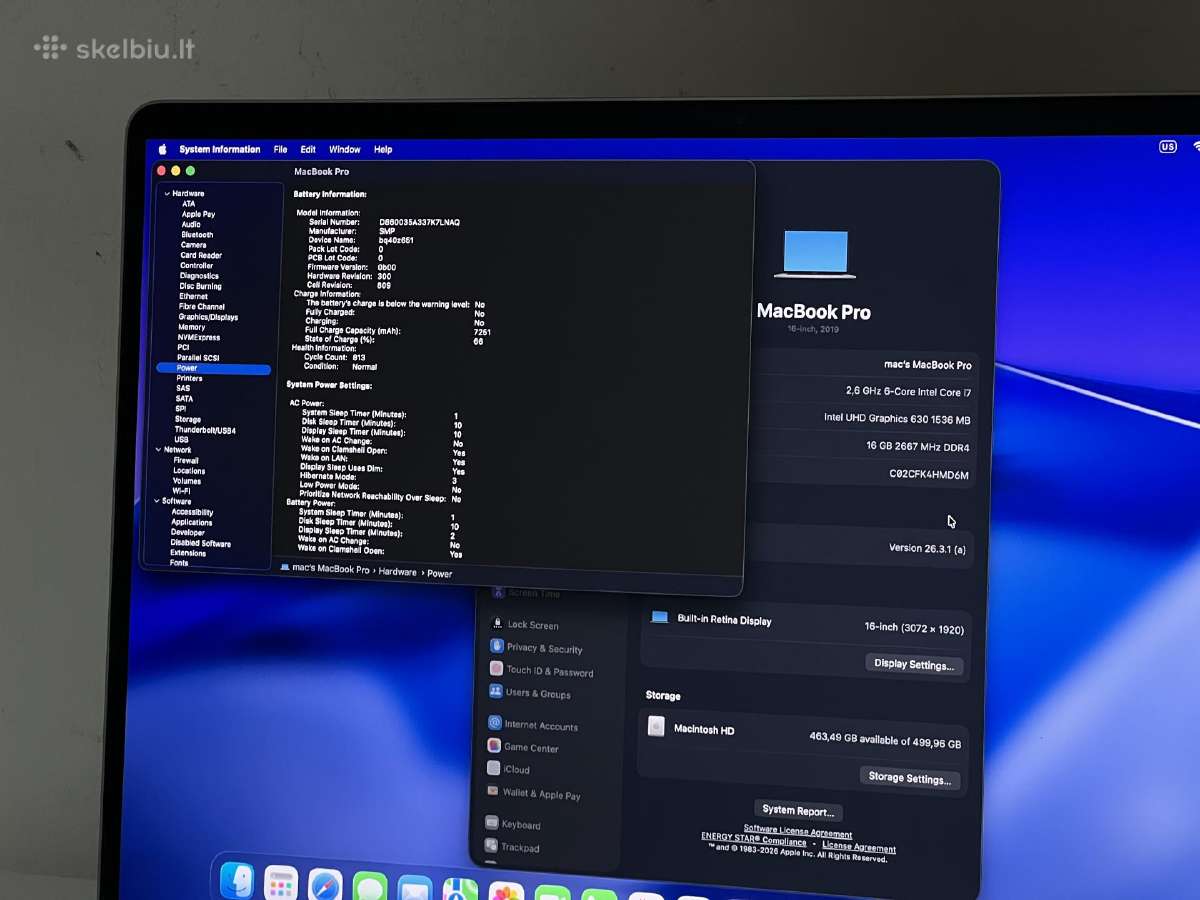Click mac's MacBook Pro in path bar
The width and height of the screenshot is (1200, 900).
(x=331, y=569)
